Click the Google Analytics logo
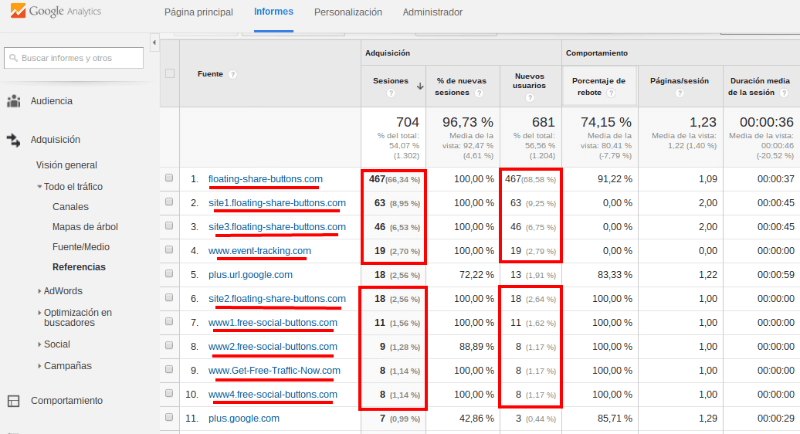 [x=56, y=11]
